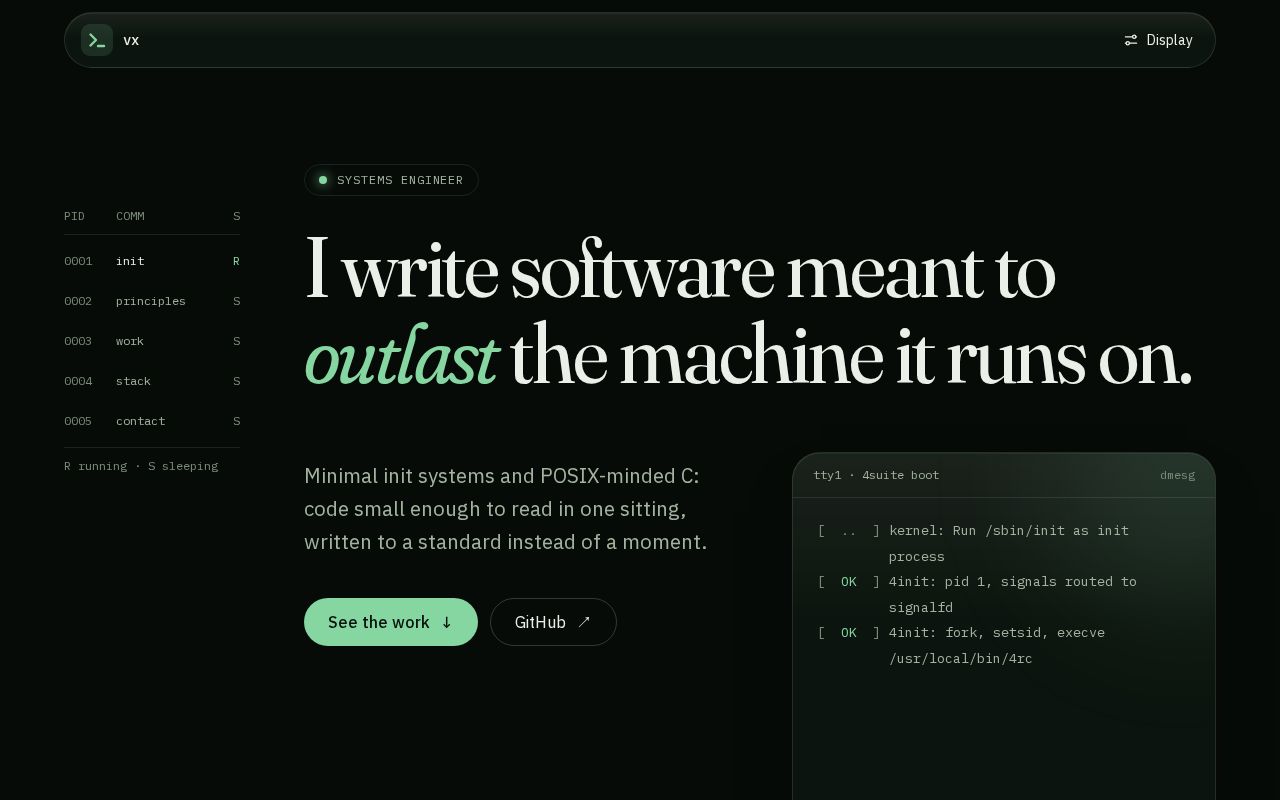Click the R status of init row
Image resolution: width=1280 pixels, height=800 pixels.
(x=236, y=261)
